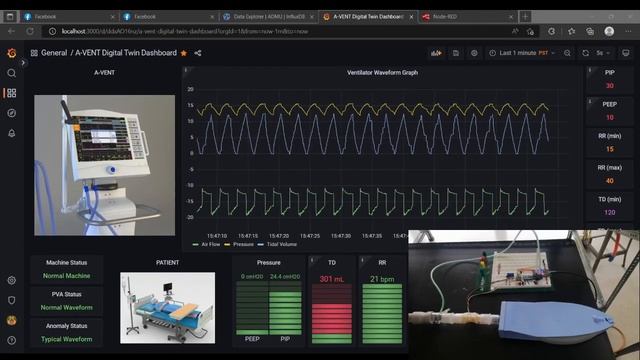Viewport: 640px width, 360px height.
Task: Open the Server Admin shield icon
Action: coord(11,300)
